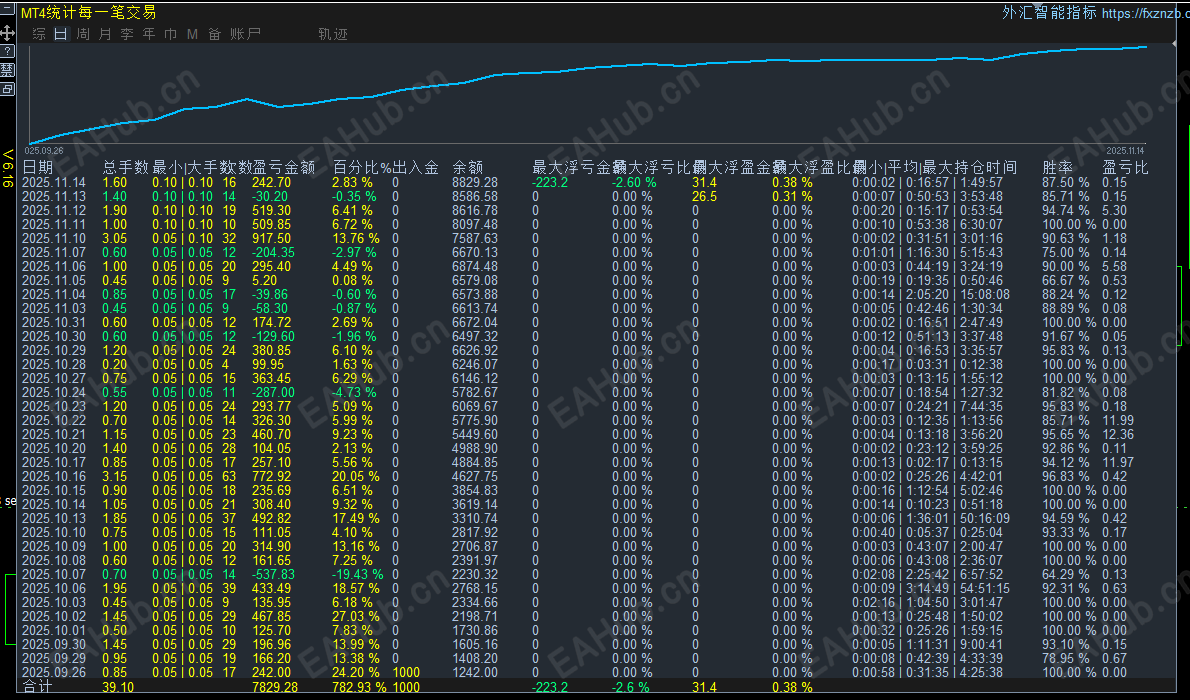This screenshot has height=700, width=1190.
Task: Open the 账户 account tab
Action: tap(245, 34)
